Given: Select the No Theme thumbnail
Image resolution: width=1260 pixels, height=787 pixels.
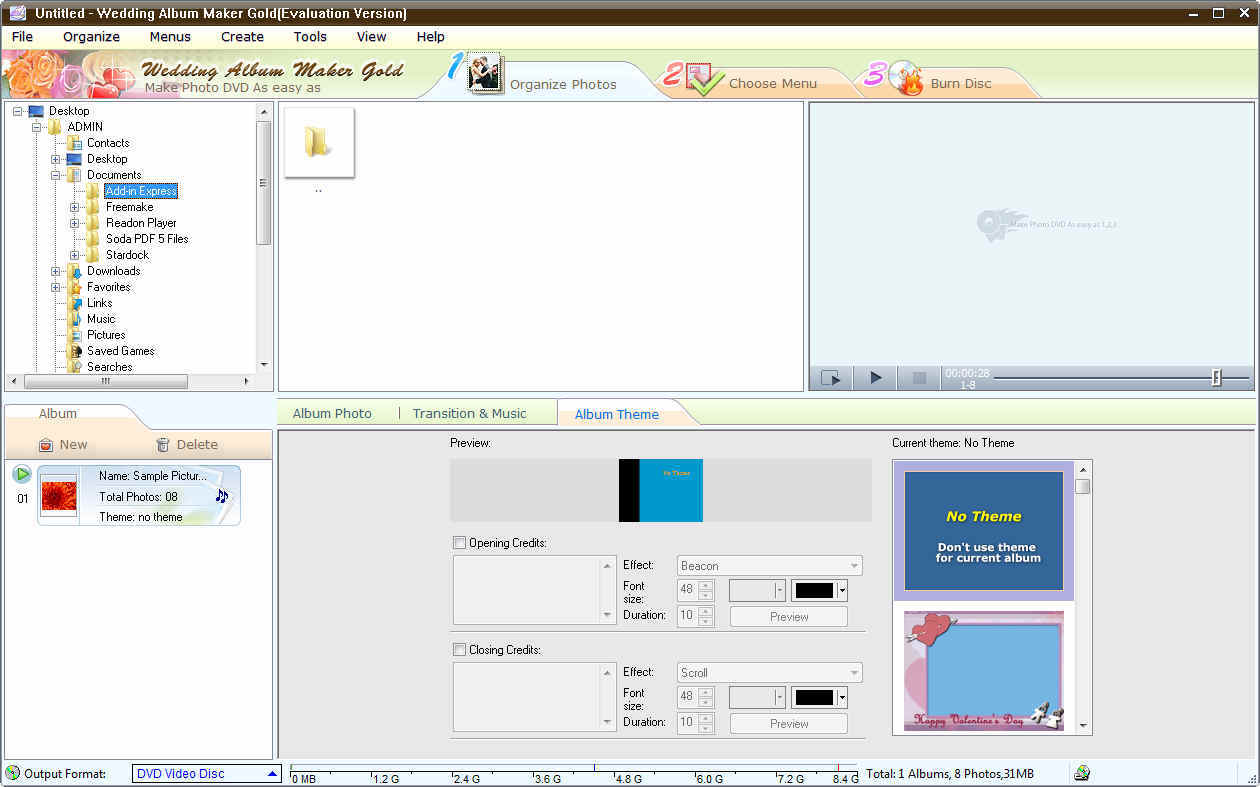Looking at the screenshot, I should pyautogui.click(x=983, y=530).
